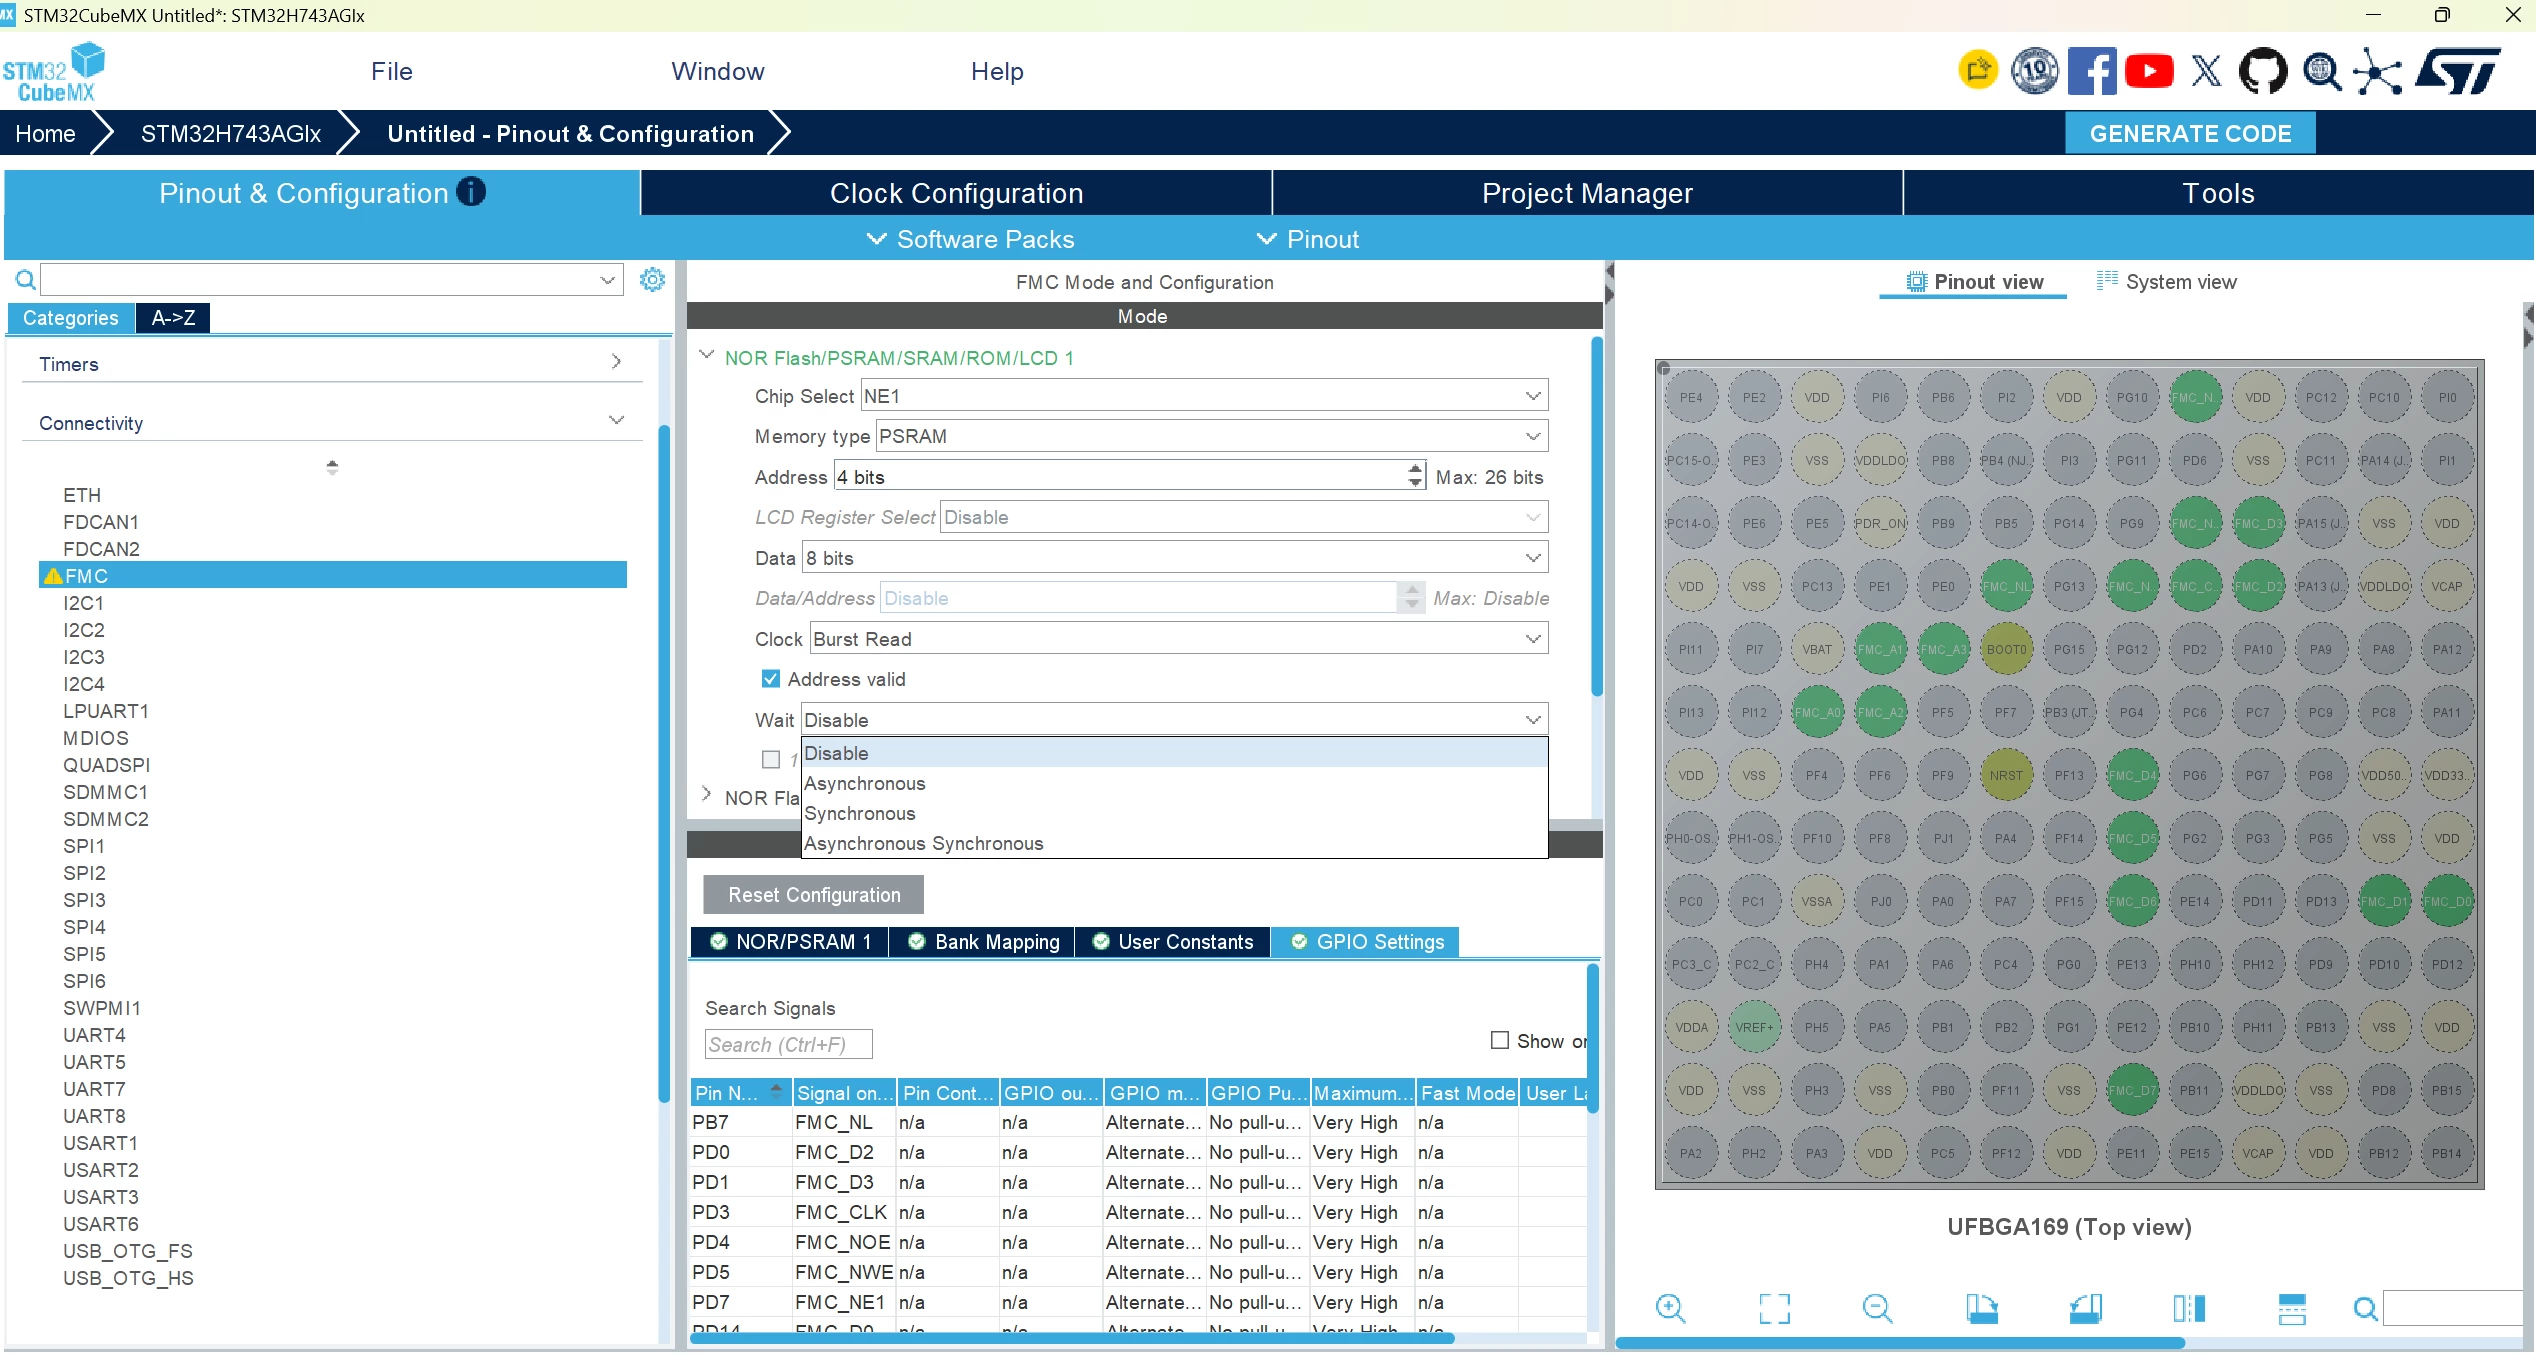
Task: Open the GitHub icon in header
Action: (2262, 71)
